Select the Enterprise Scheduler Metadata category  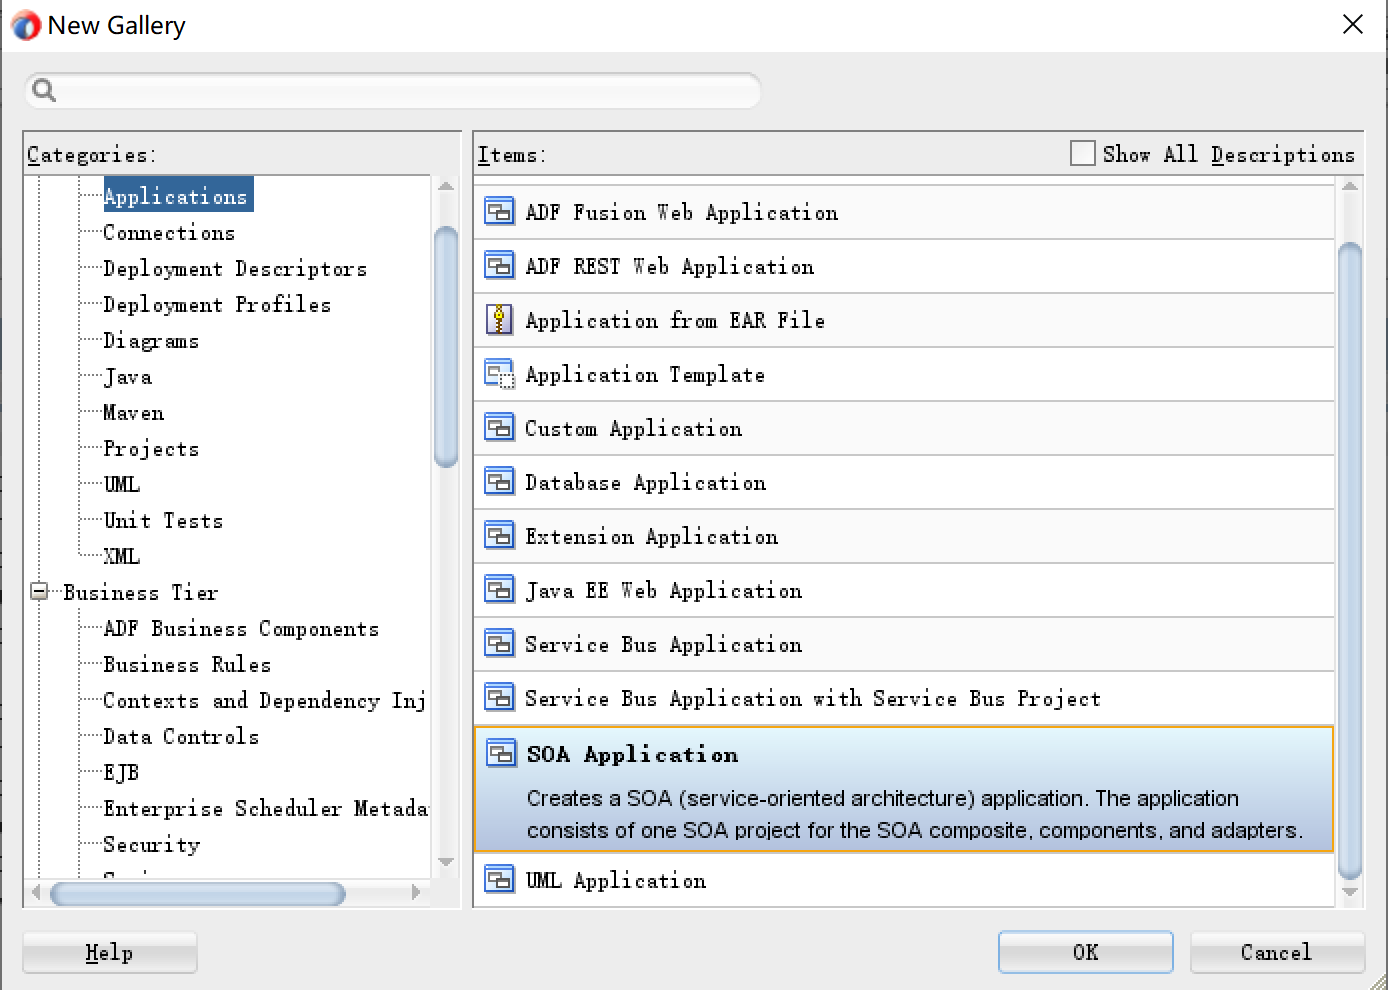[x=266, y=809]
